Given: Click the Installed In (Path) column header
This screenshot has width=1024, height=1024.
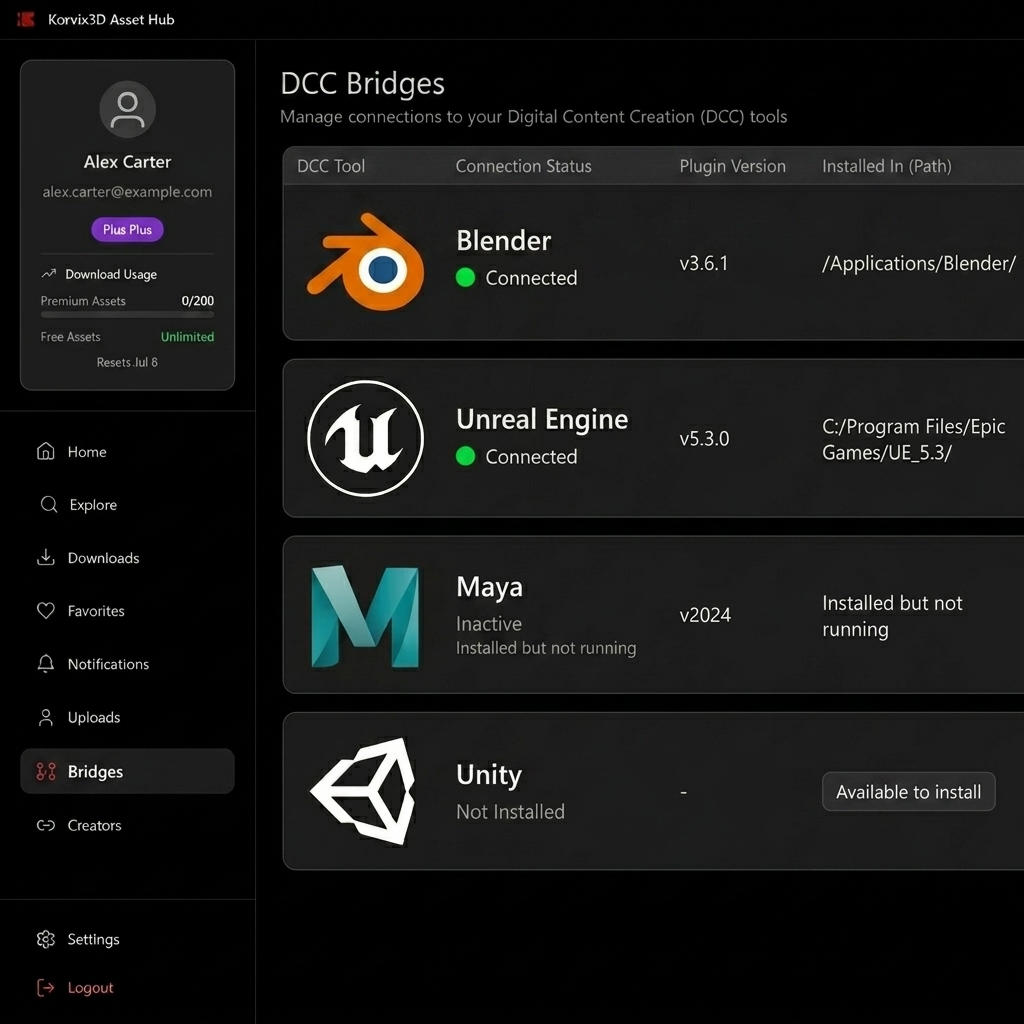Looking at the screenshot, I should [887, 166].
